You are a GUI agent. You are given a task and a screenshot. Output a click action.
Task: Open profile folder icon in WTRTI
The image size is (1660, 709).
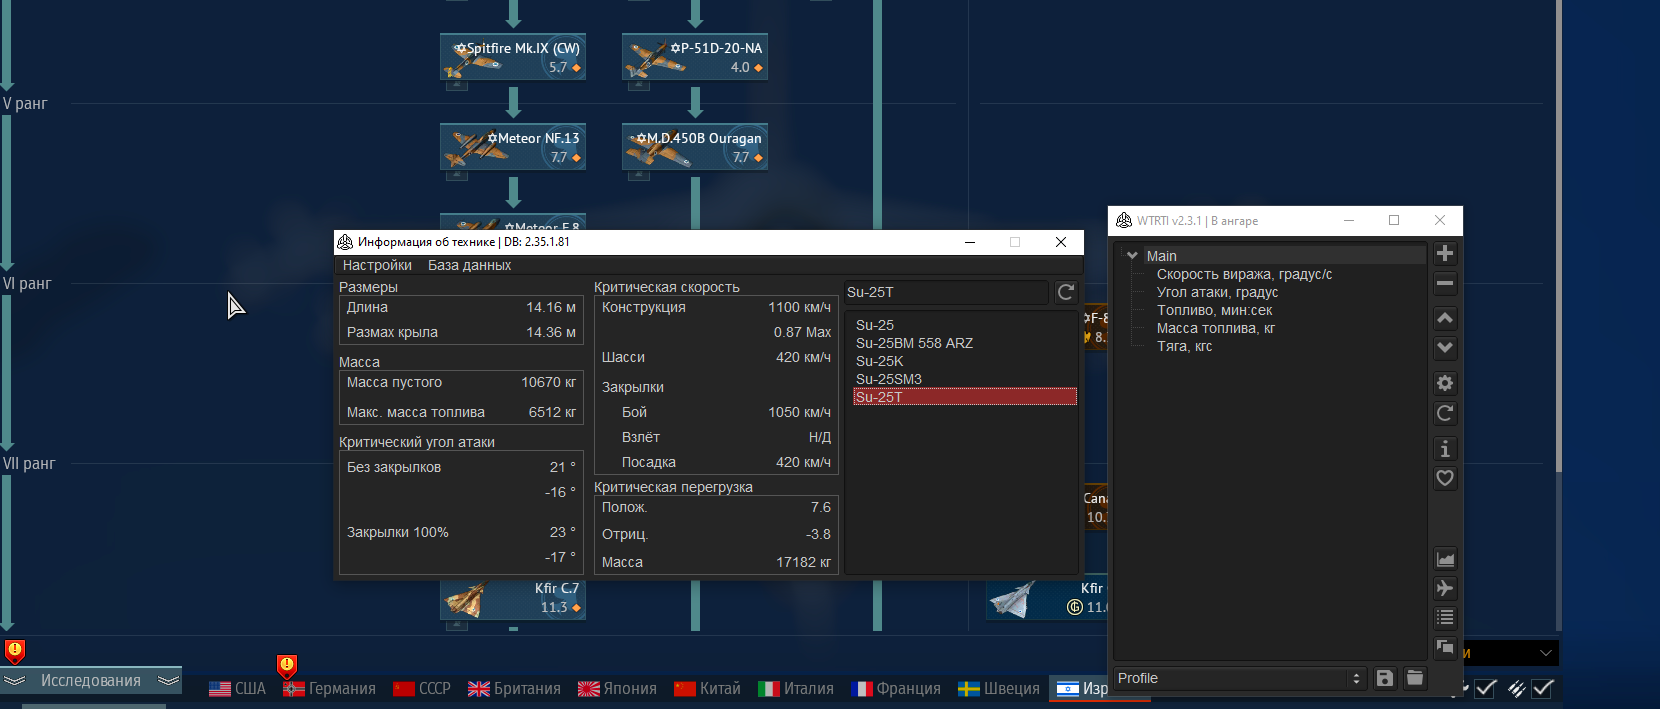[x=1415, y=678]
